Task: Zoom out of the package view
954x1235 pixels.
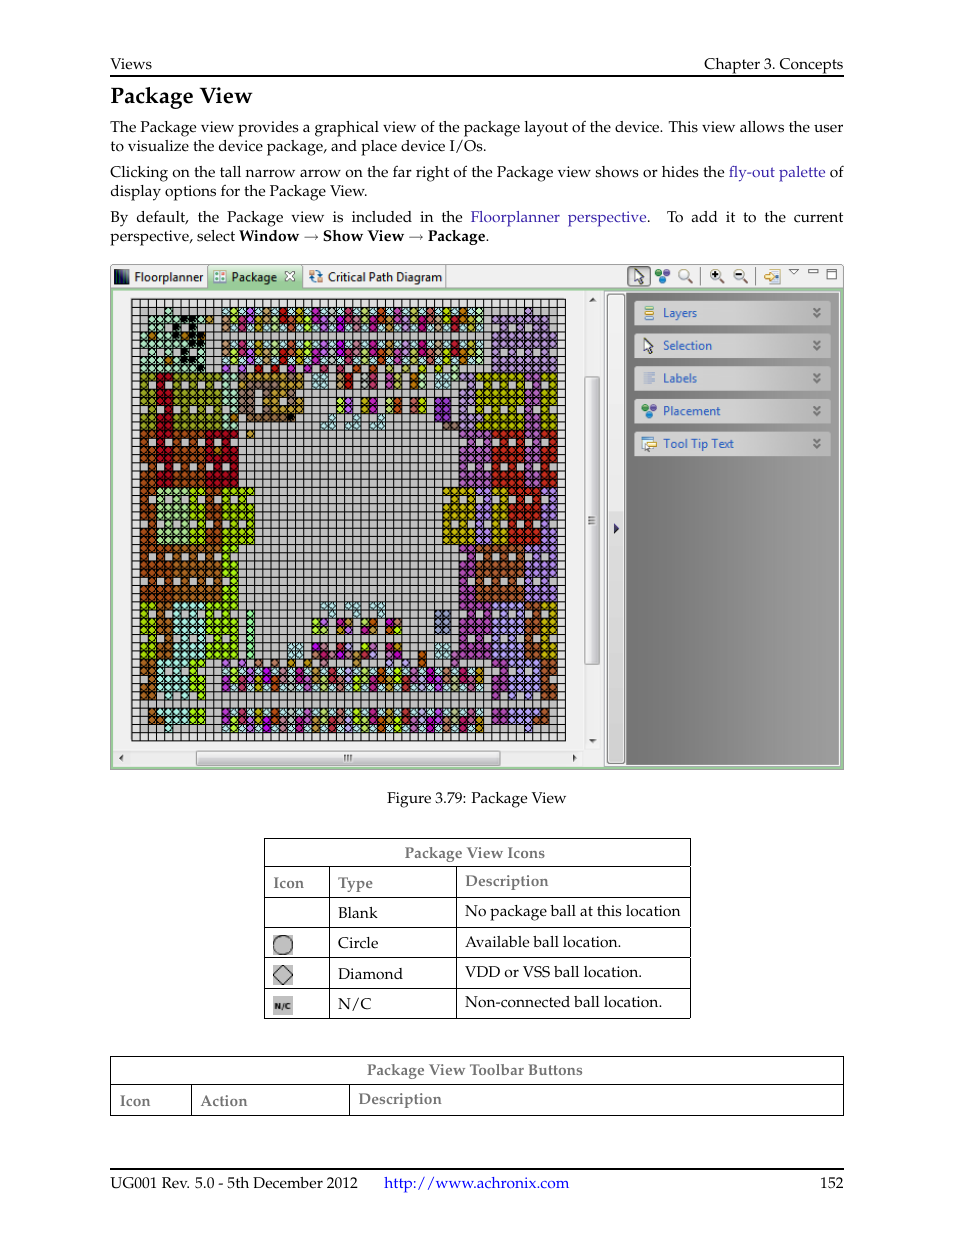Action: pyautogui.click(x=740, y=276)
